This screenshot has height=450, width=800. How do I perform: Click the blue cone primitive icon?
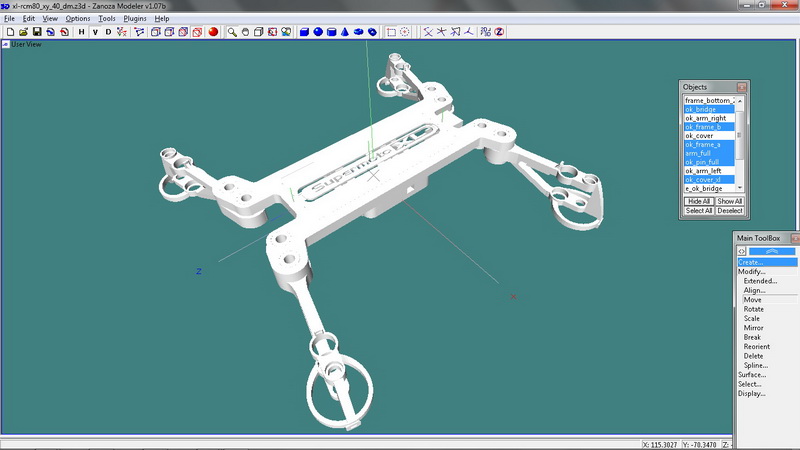(345, 32)
